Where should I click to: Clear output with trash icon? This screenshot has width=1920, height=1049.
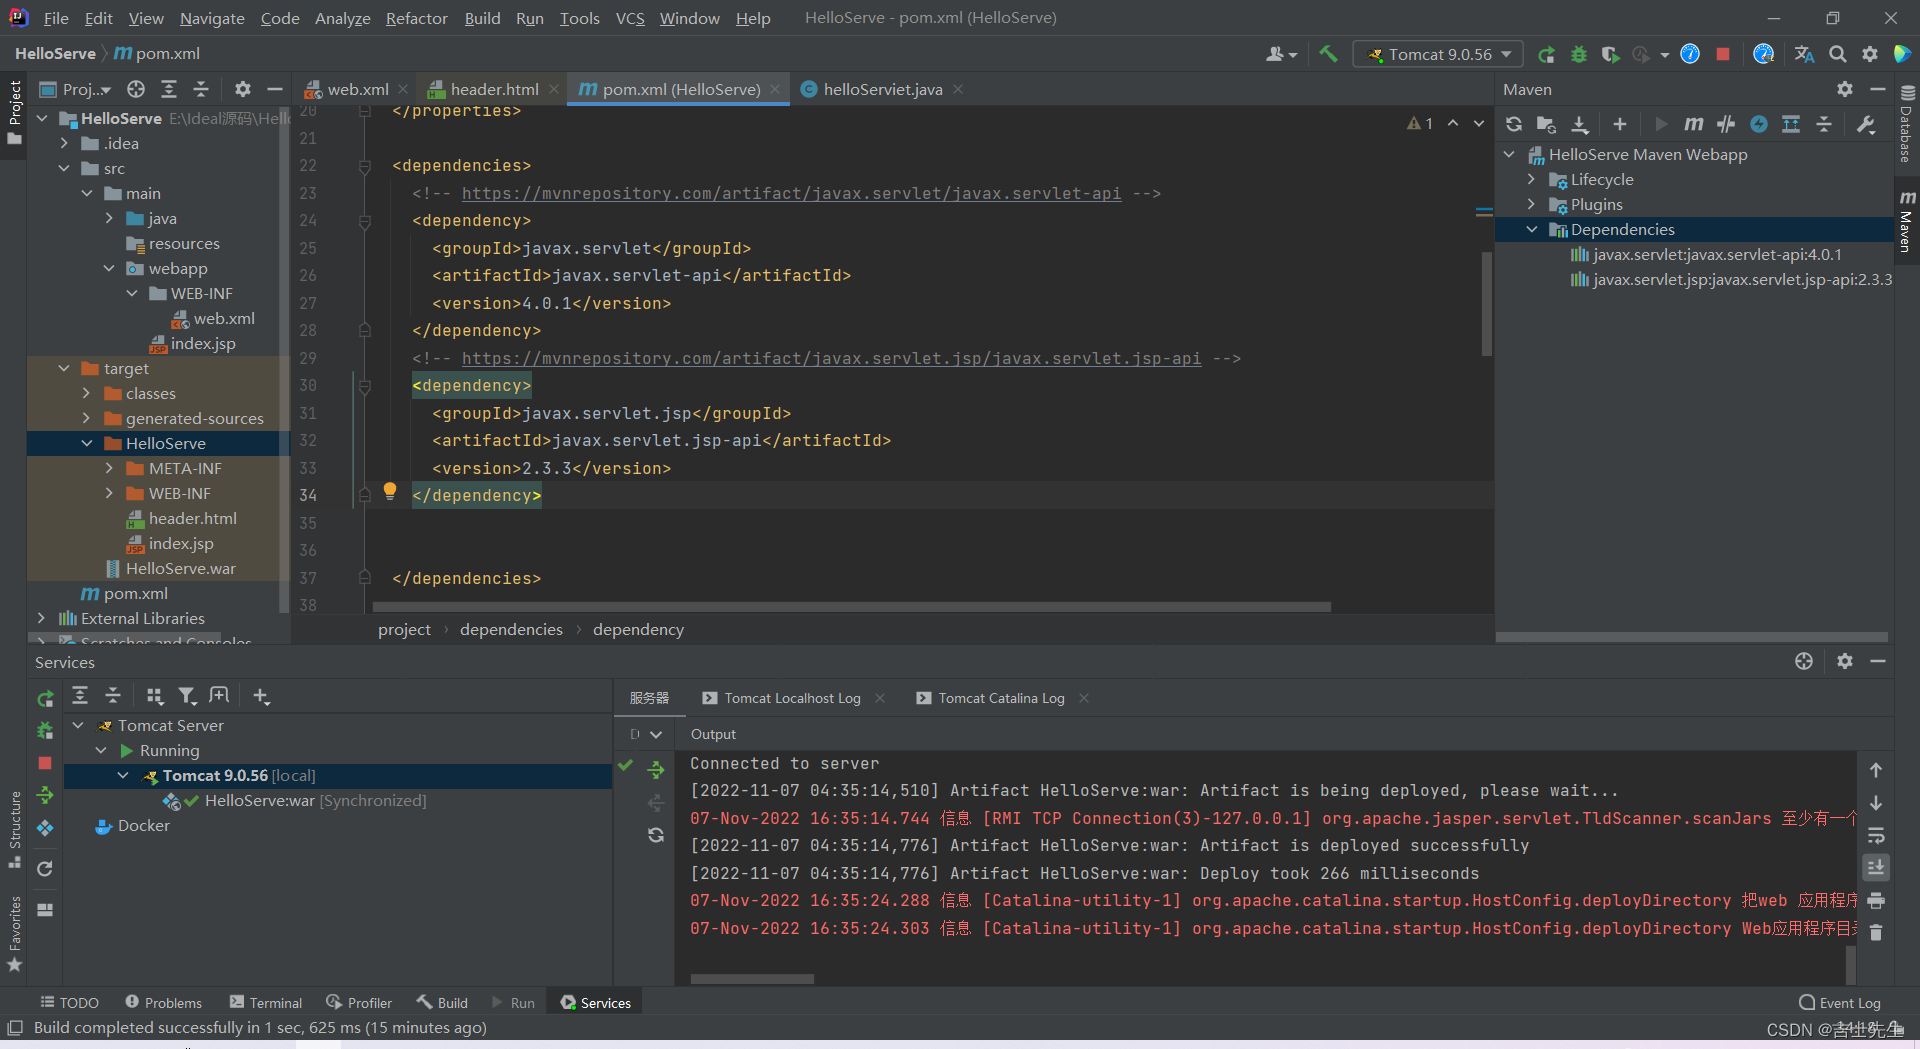(x=1876, y=932)
